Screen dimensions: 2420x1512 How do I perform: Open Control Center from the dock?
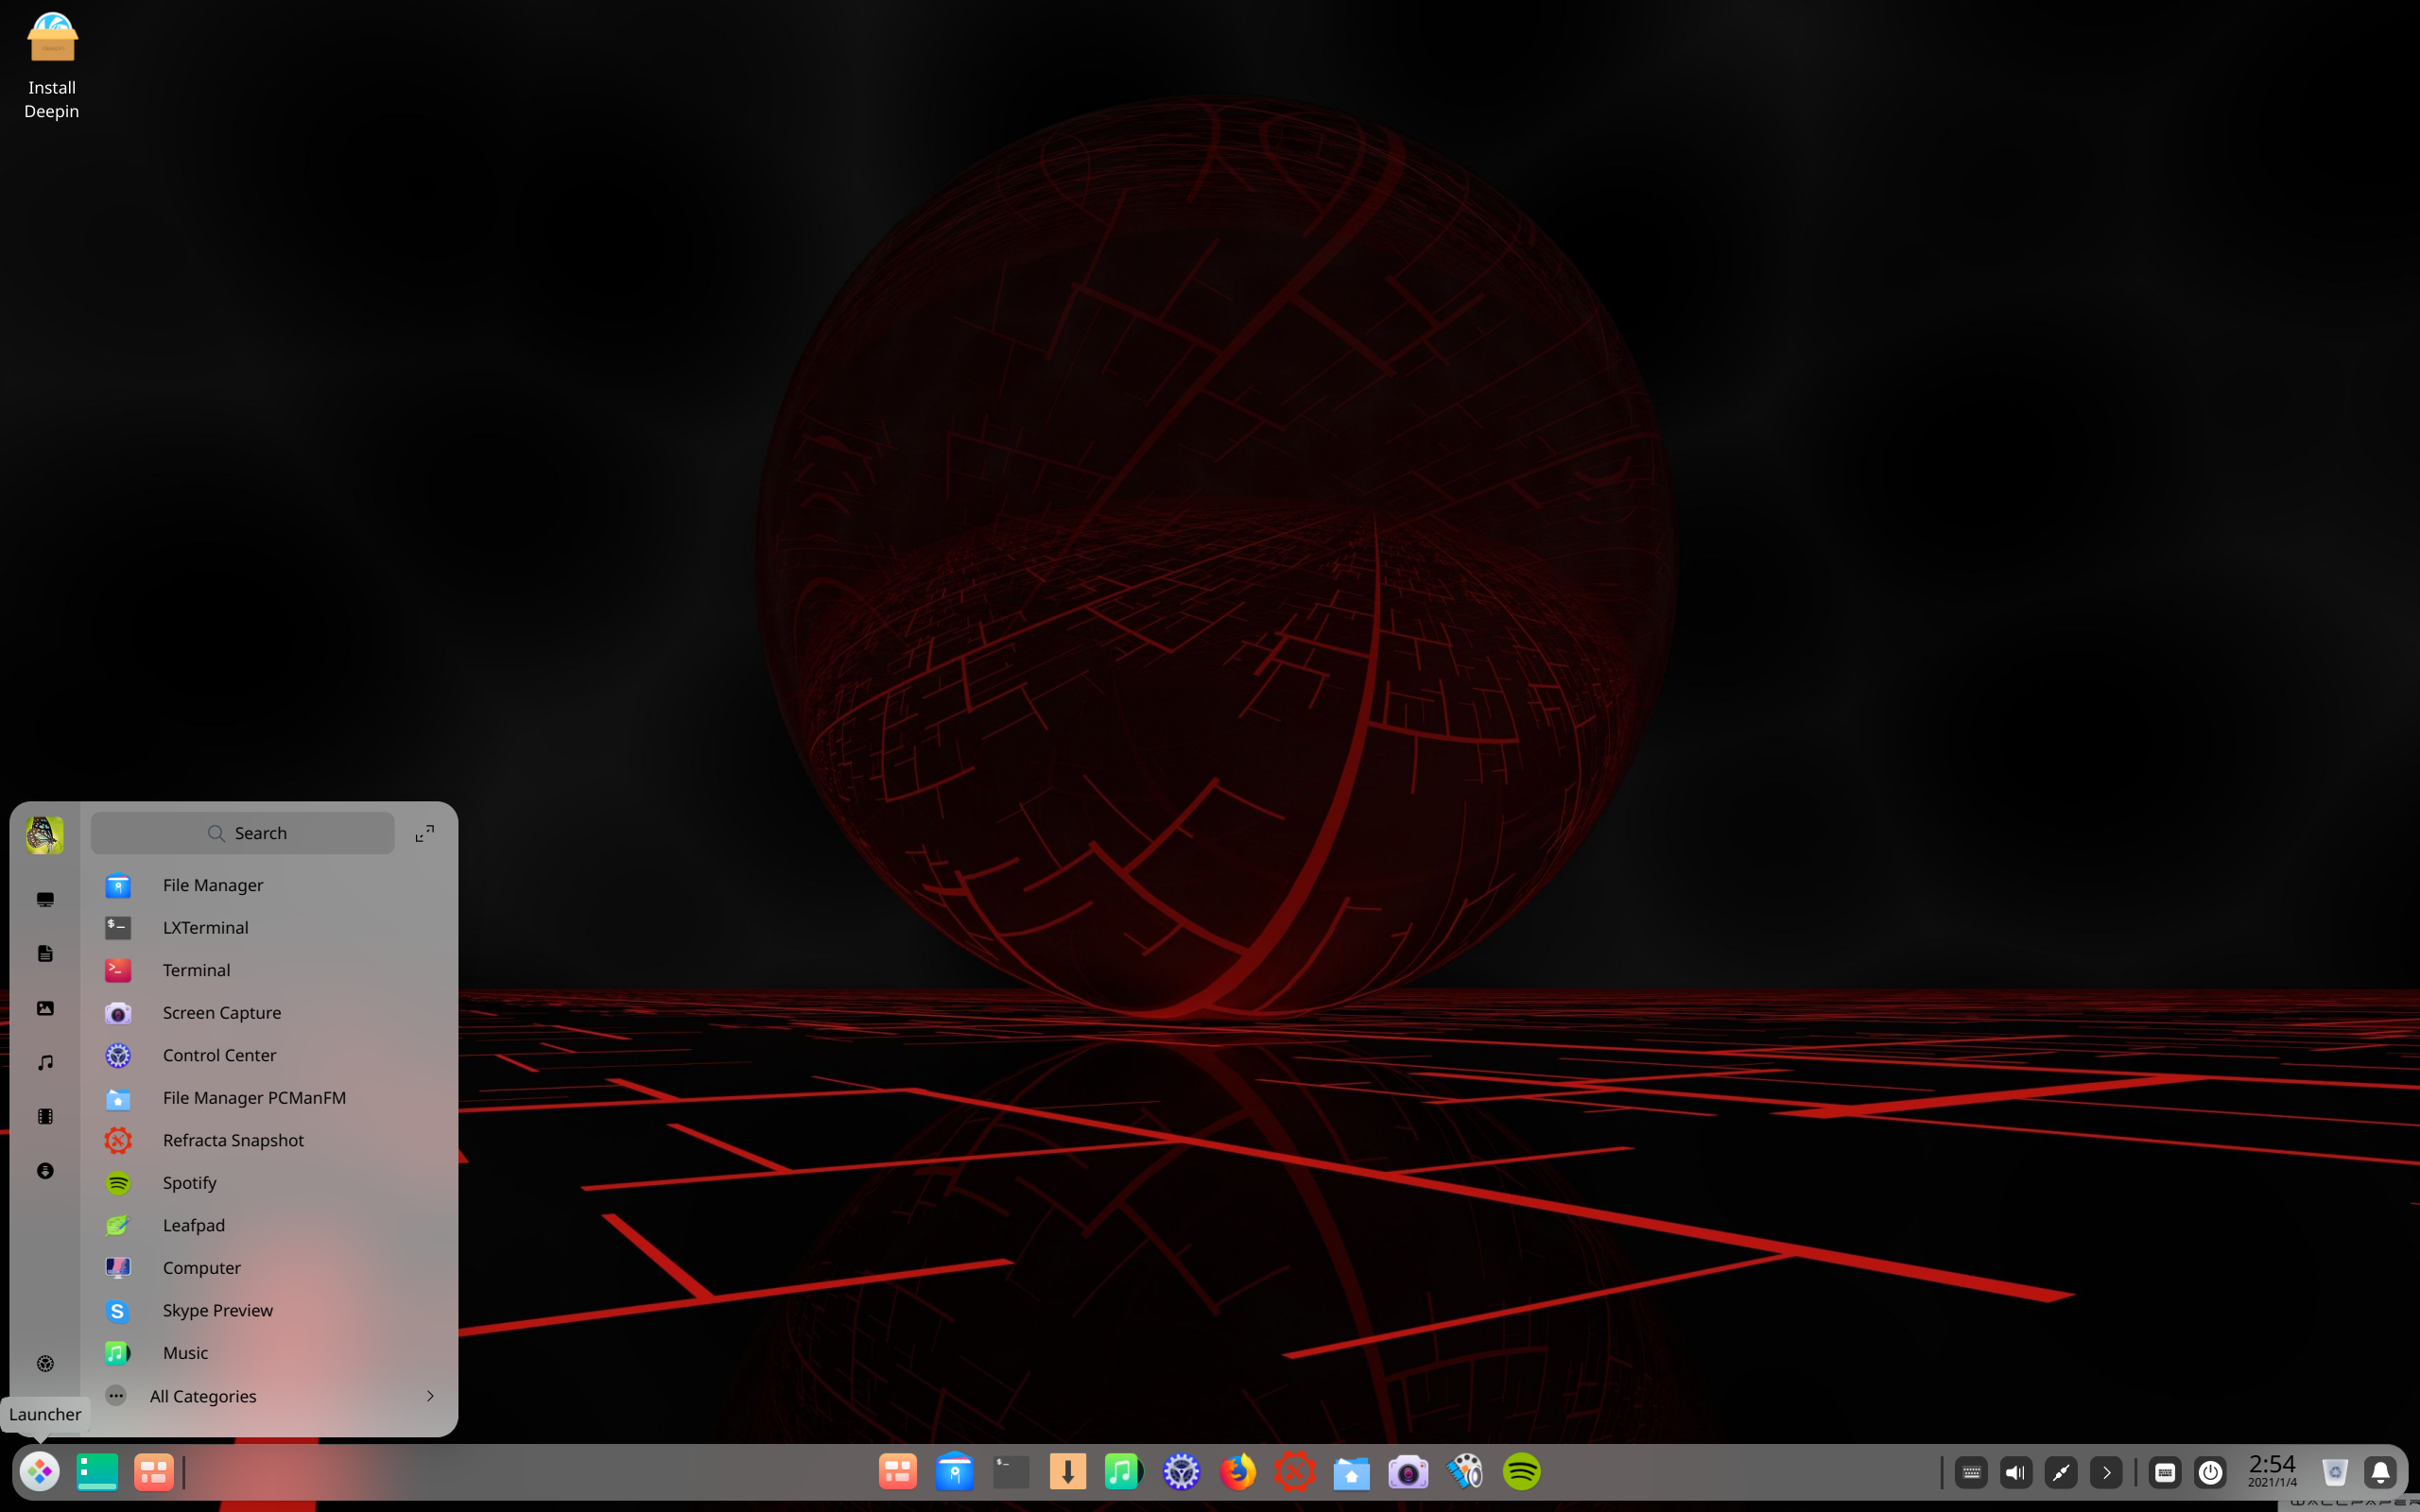[x=1181, y=1471]
